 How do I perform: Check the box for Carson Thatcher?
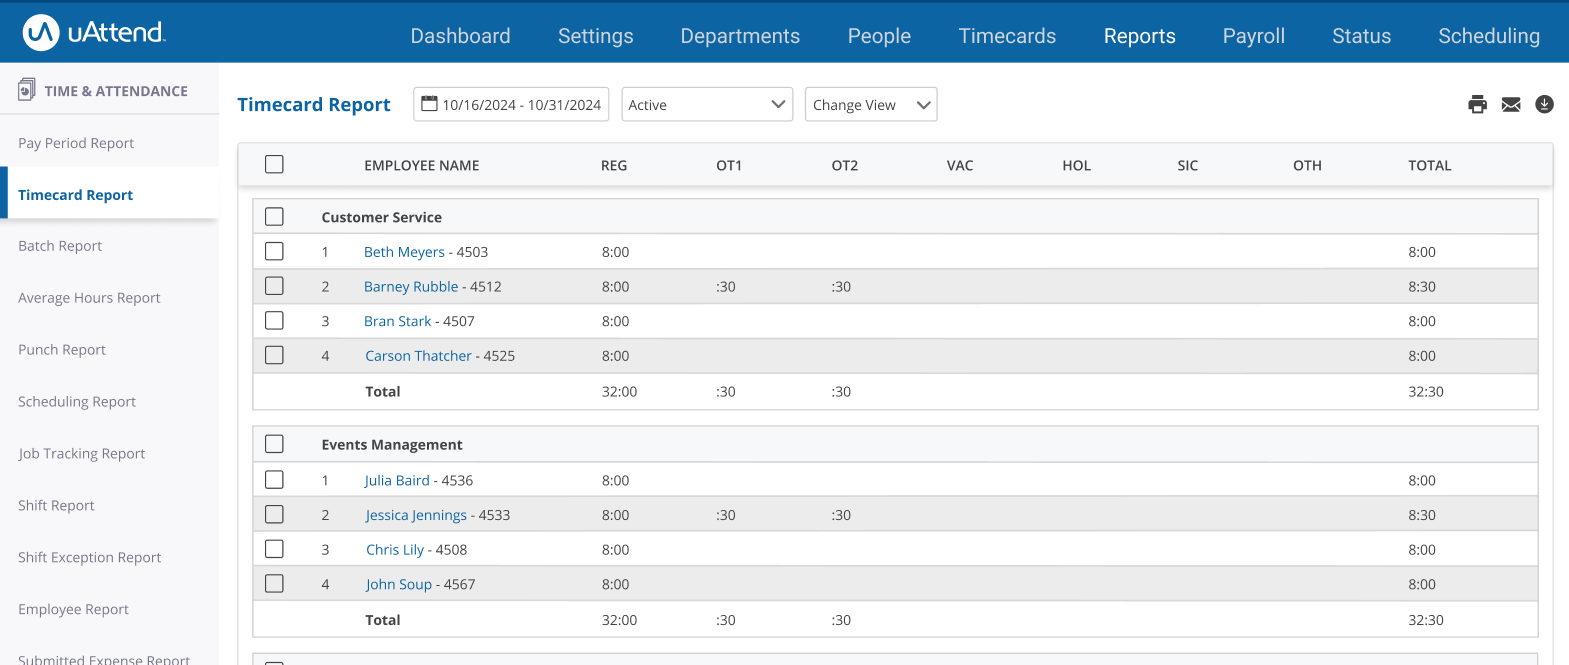[x=274, y=355]
